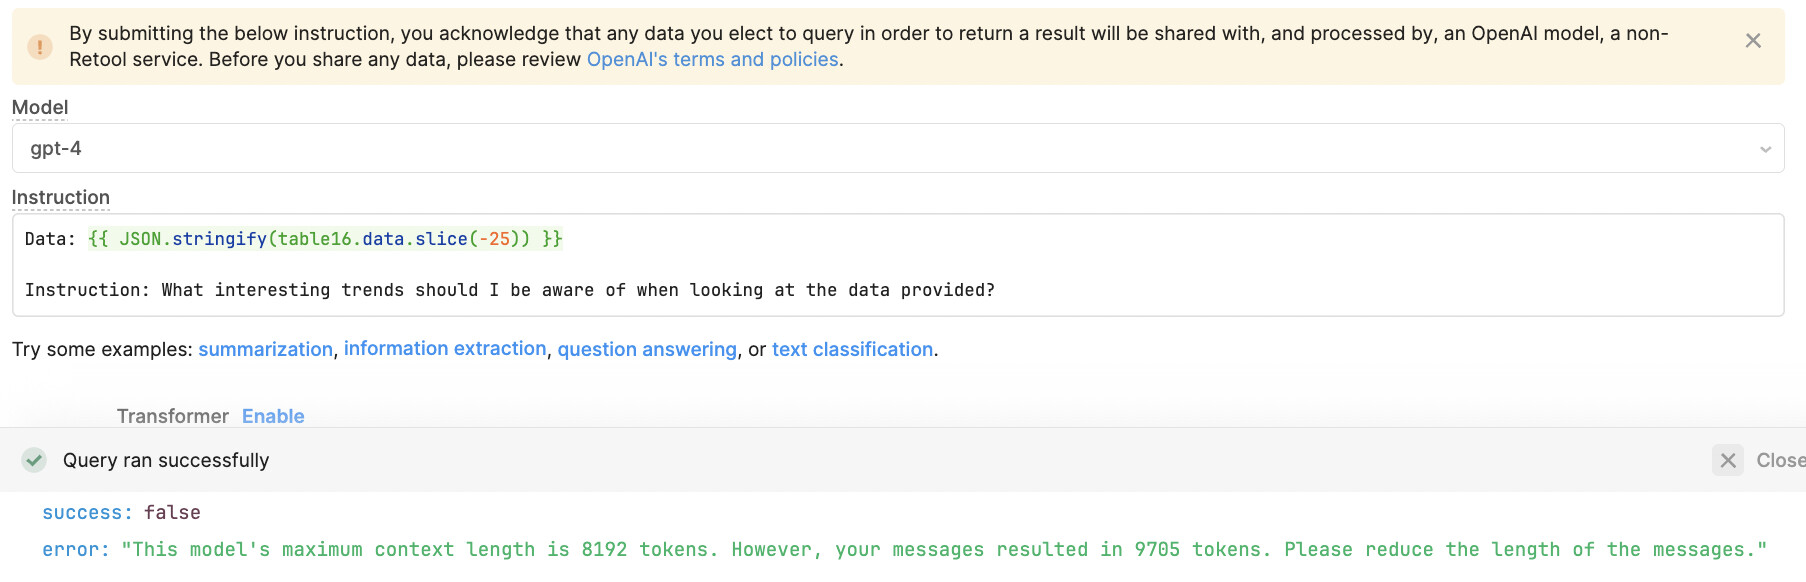
Task: Click the green query success checkmark icon
Action: [34, 460]
